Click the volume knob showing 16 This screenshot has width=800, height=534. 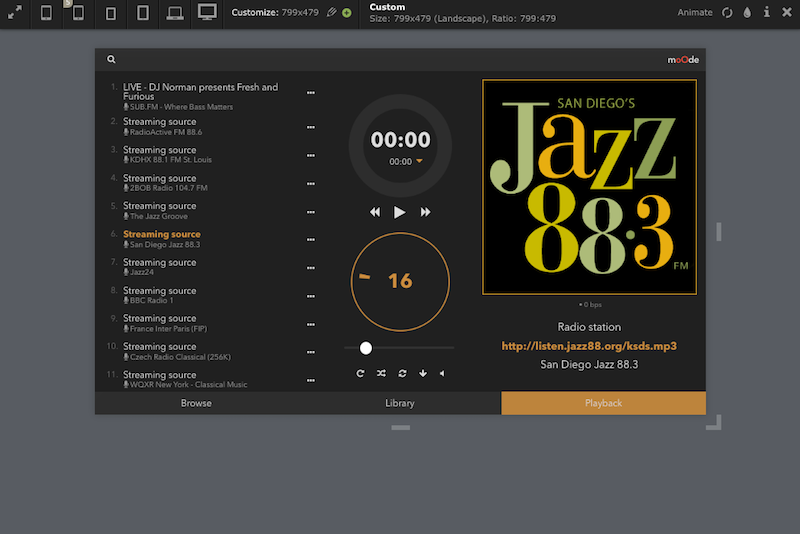[401, 282]
